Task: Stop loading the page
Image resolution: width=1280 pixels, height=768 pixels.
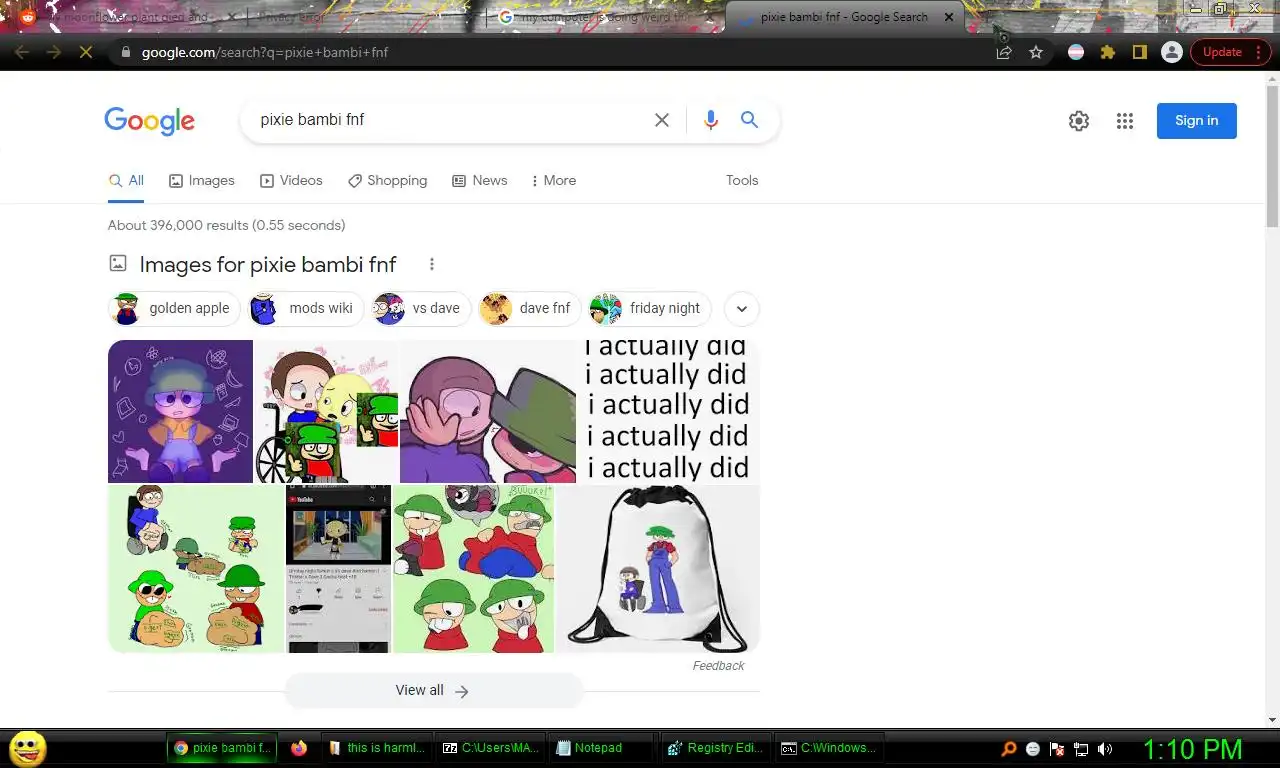Action: coord(86,52)
